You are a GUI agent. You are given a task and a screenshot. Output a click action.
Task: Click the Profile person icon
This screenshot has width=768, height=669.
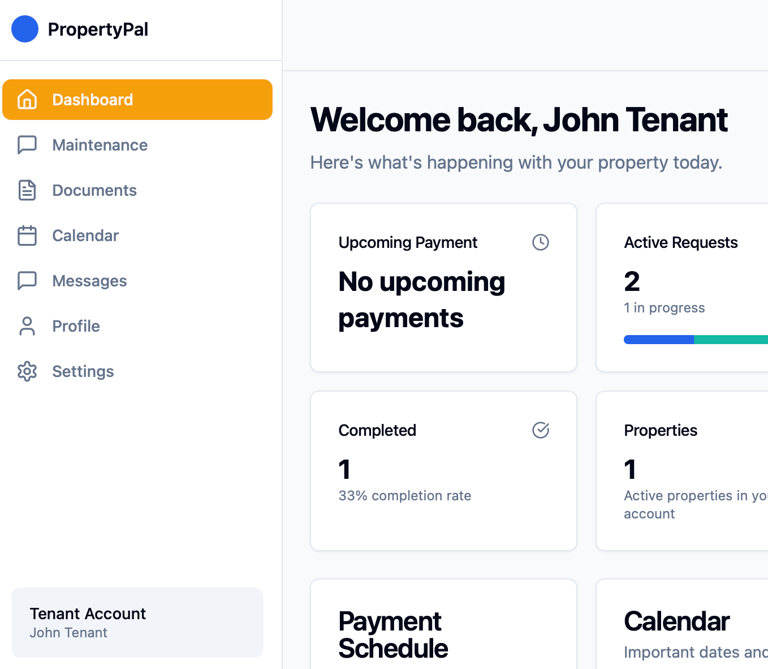[27, 326]
